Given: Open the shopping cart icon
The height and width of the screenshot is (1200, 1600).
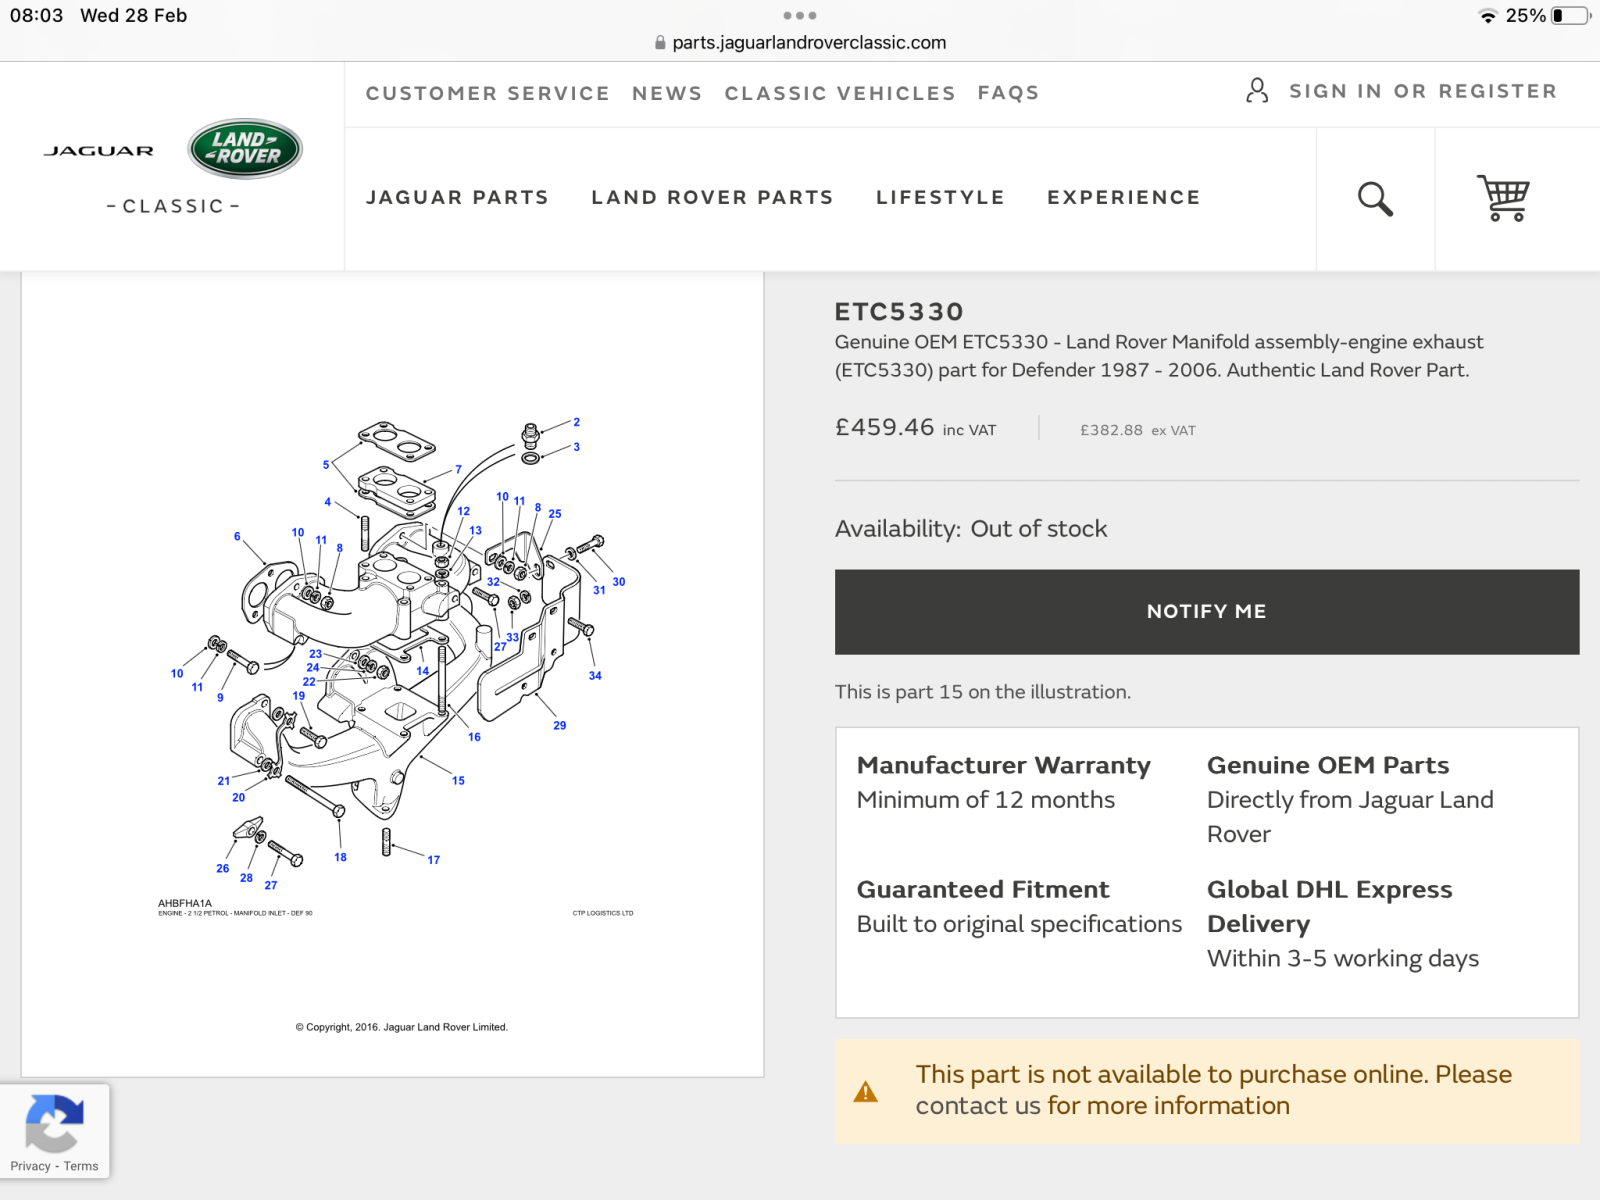Looking at the screenshot, I should pyautogui.click(x=1503, y=198).
